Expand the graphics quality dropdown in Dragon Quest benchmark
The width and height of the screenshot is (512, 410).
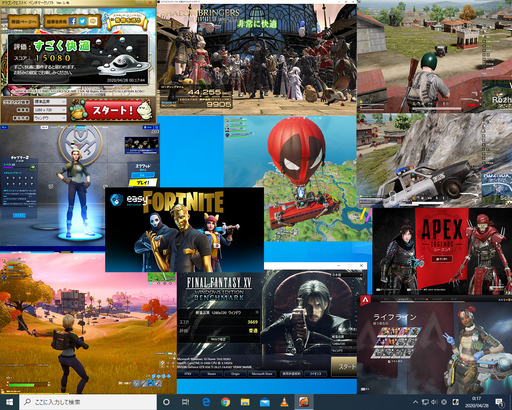(50, 102)
